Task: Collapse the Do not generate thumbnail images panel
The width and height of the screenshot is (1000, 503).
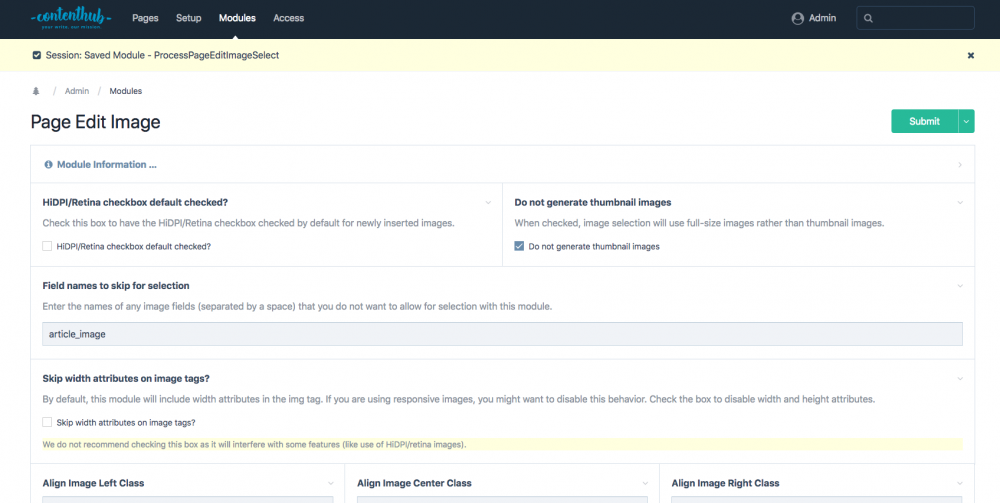Action: pos(959,202)
